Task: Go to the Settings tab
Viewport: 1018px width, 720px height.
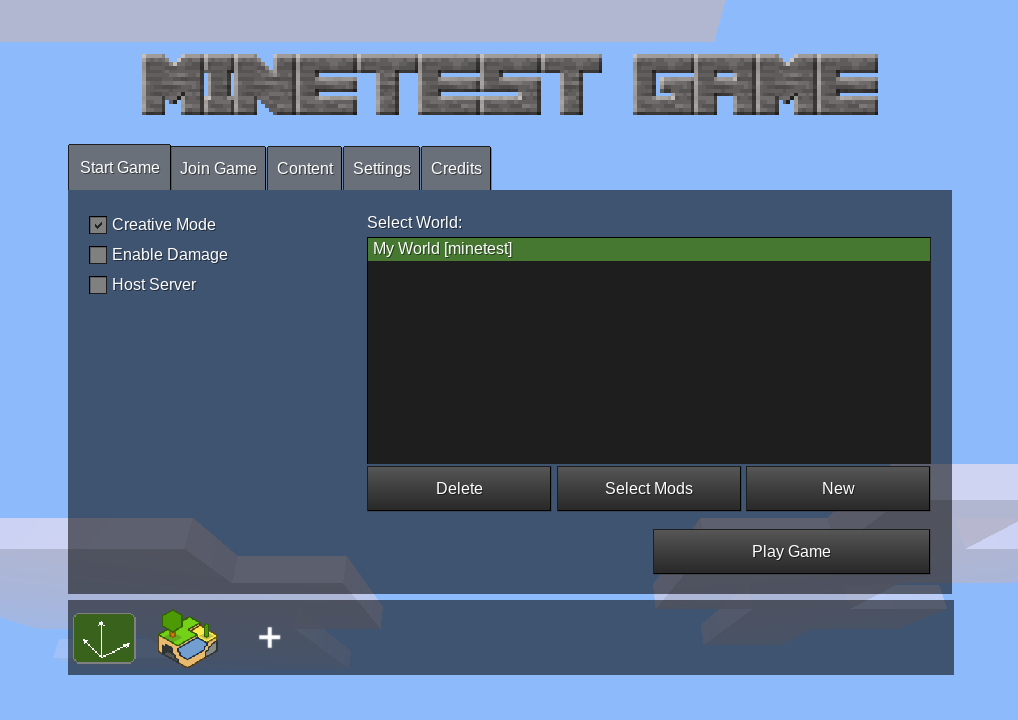Action: tap(381, 168)
